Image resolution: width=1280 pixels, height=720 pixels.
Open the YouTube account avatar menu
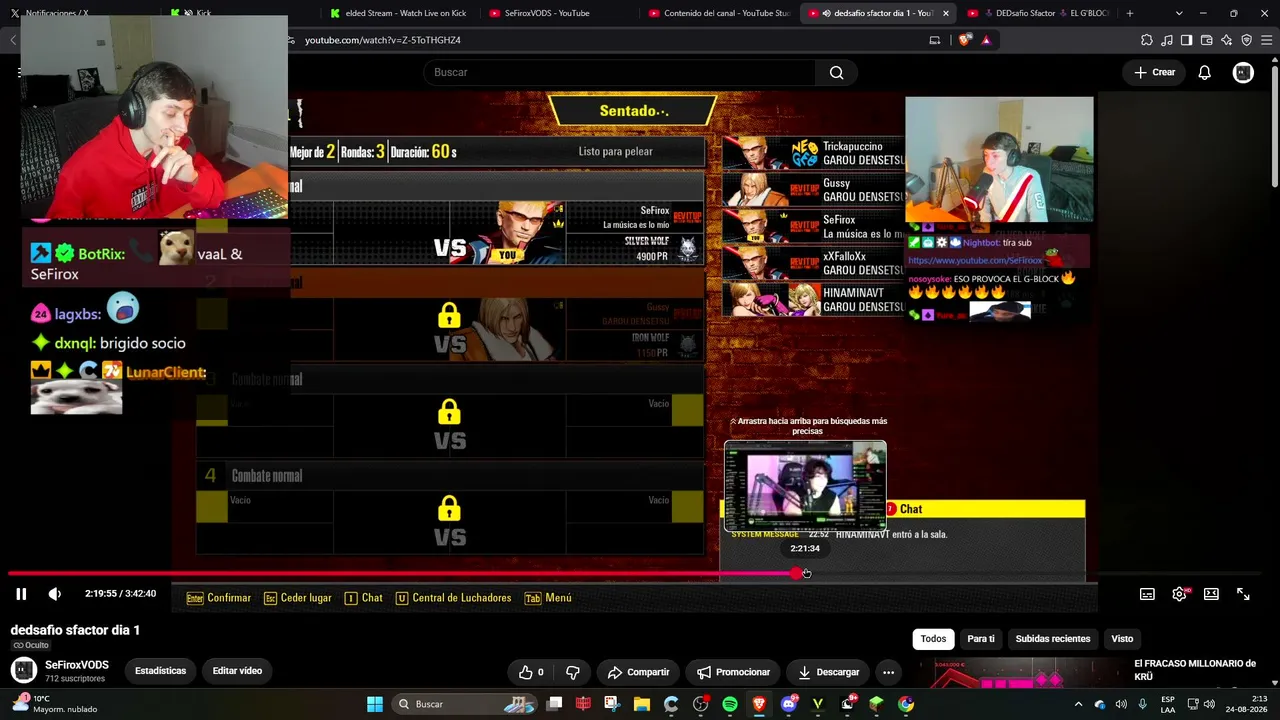click(x=1243, y=72)
